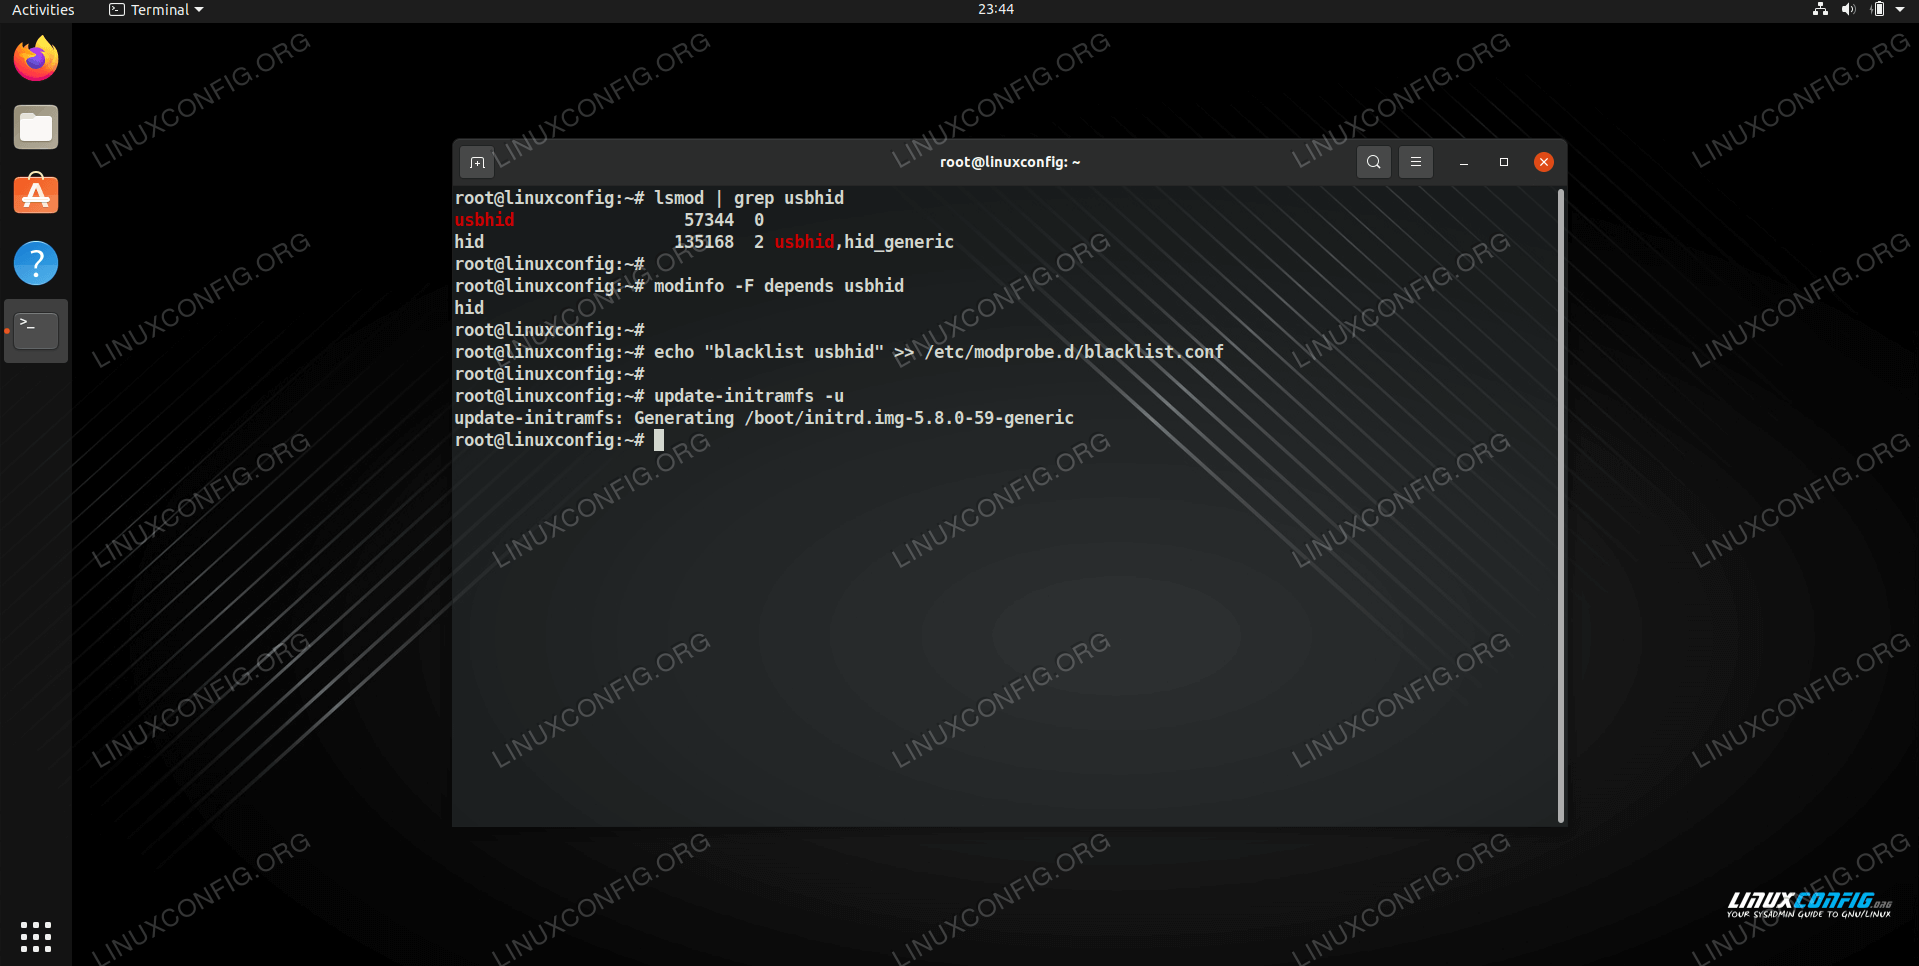Open the Files manager in dock
The image size is (1919, 966).
36,127
